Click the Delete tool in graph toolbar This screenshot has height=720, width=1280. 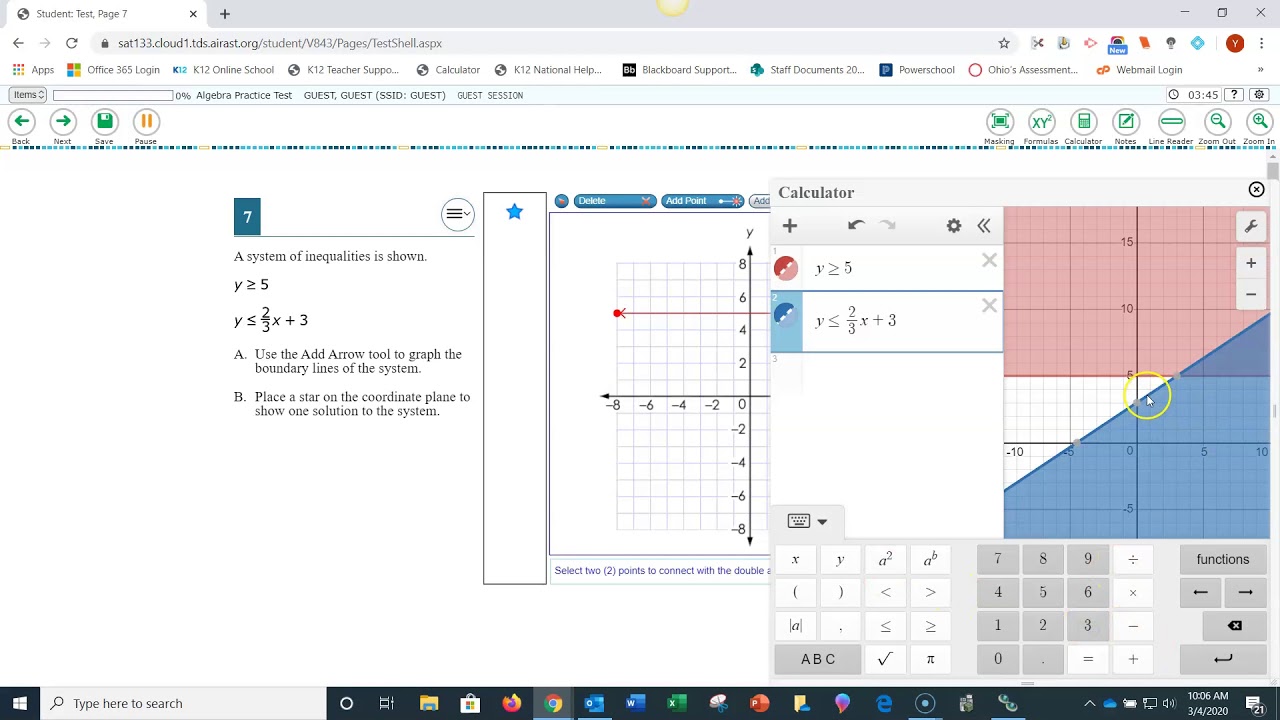coord(613,201)
